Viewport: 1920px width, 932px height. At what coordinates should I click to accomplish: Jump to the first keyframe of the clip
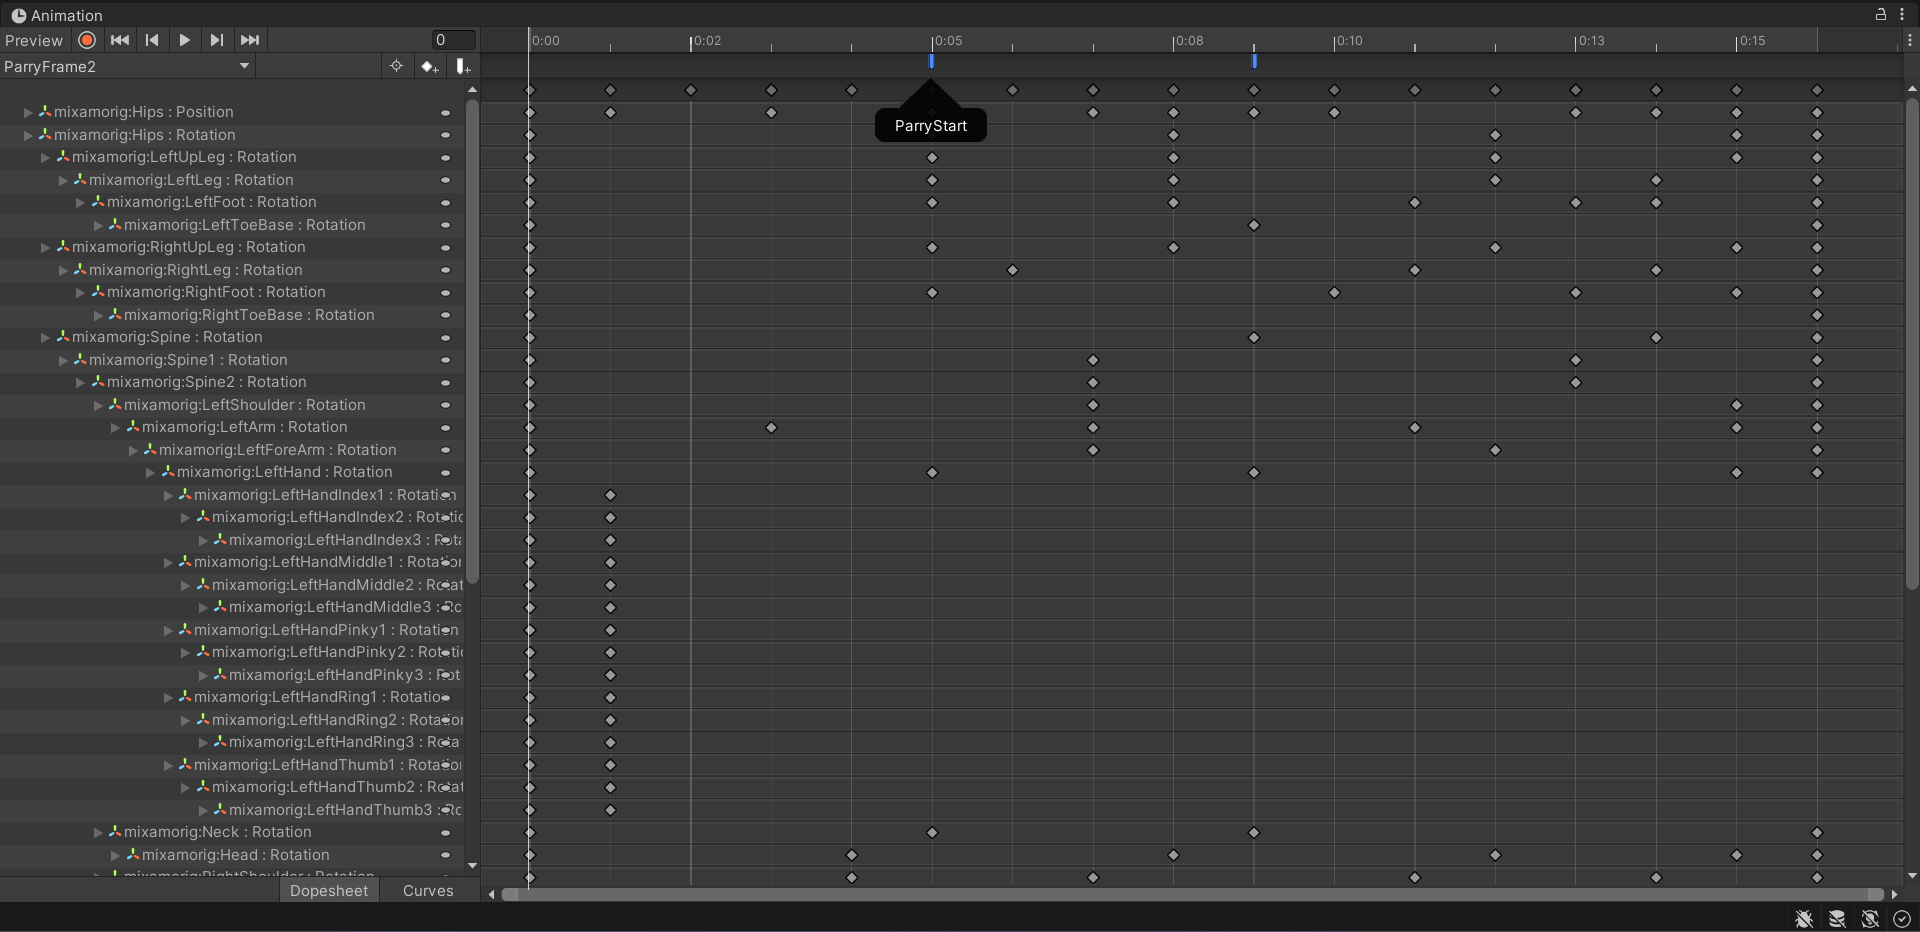click(120, 40)
